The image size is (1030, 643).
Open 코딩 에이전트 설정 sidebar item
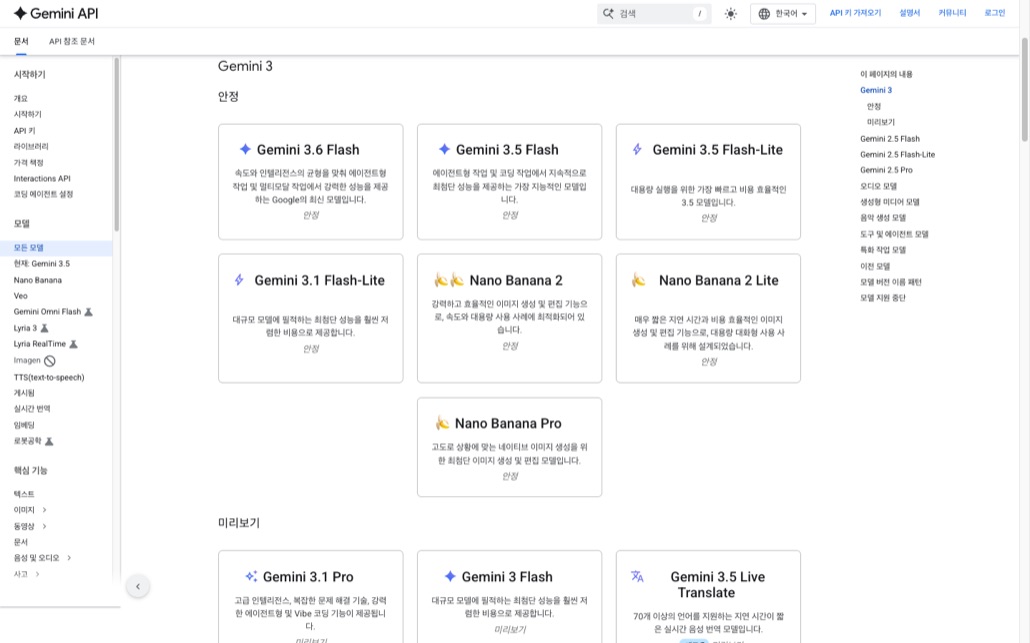(x=43, y=194)
